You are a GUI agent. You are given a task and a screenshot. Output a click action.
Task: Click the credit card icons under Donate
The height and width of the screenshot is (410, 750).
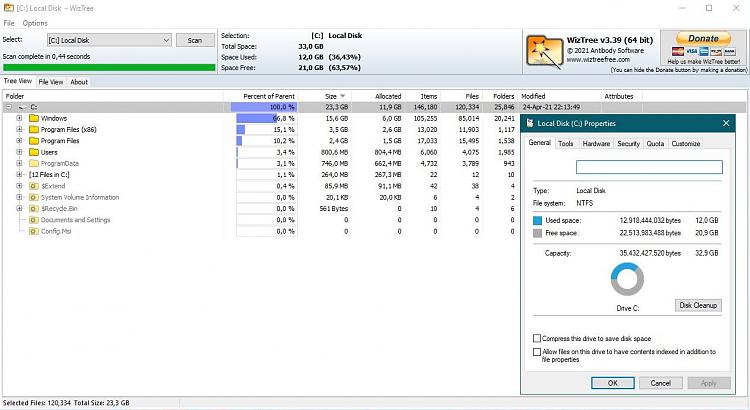tap(703, 52)
